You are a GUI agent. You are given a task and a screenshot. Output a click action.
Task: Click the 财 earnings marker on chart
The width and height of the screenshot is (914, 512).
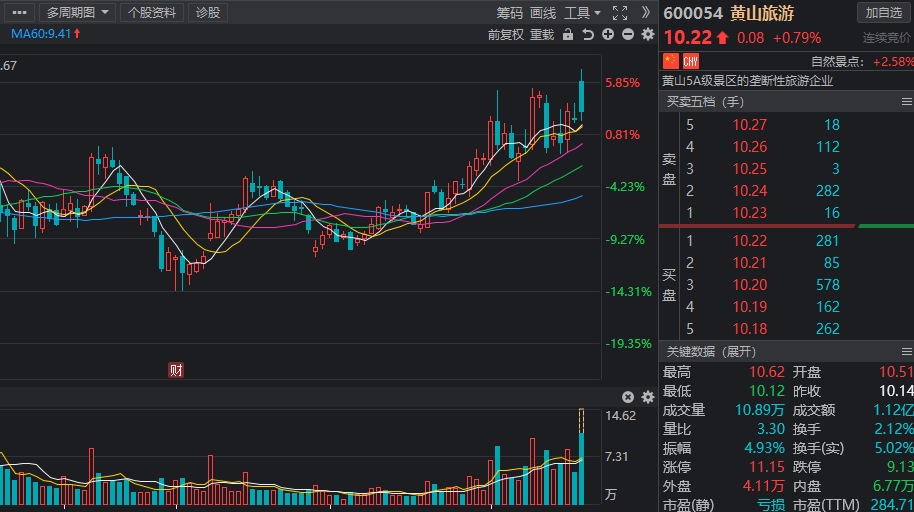click(x=176, y=370)
